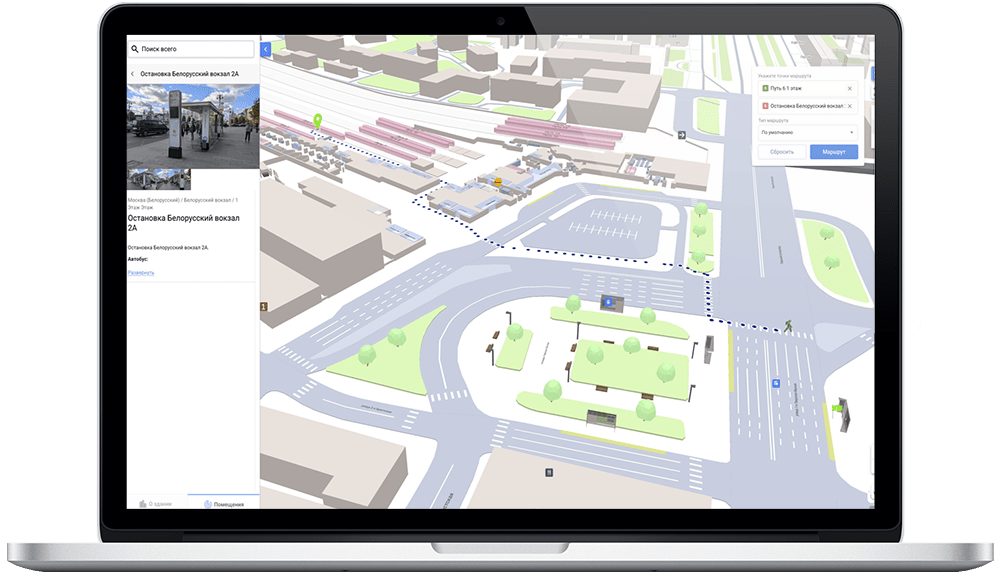The image size is (1000, 572).
Task: Open the small photo thumbnail below the main image
Action: [x=159, y=179]
